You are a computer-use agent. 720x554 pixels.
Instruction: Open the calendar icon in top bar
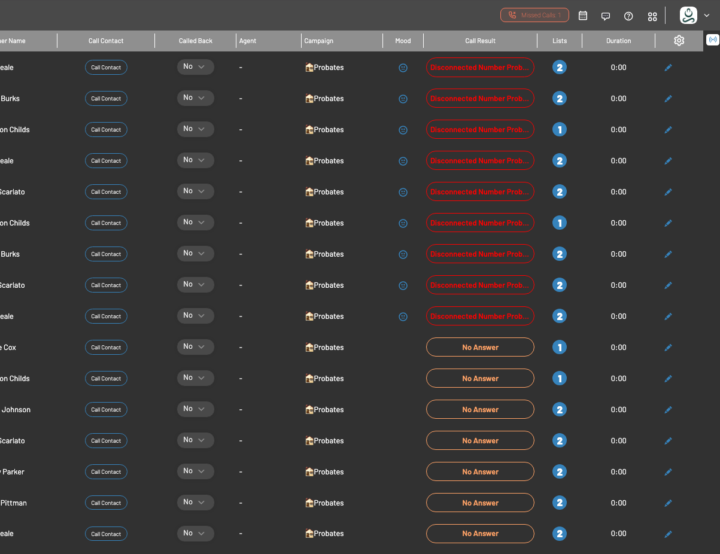583,16
